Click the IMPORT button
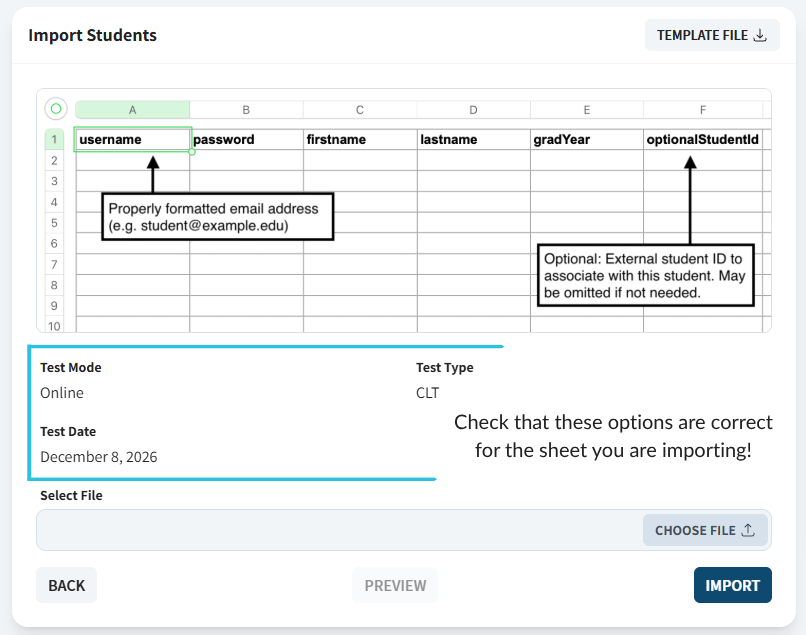The height and width of the screenshot is (635, 806). [732, 585]
